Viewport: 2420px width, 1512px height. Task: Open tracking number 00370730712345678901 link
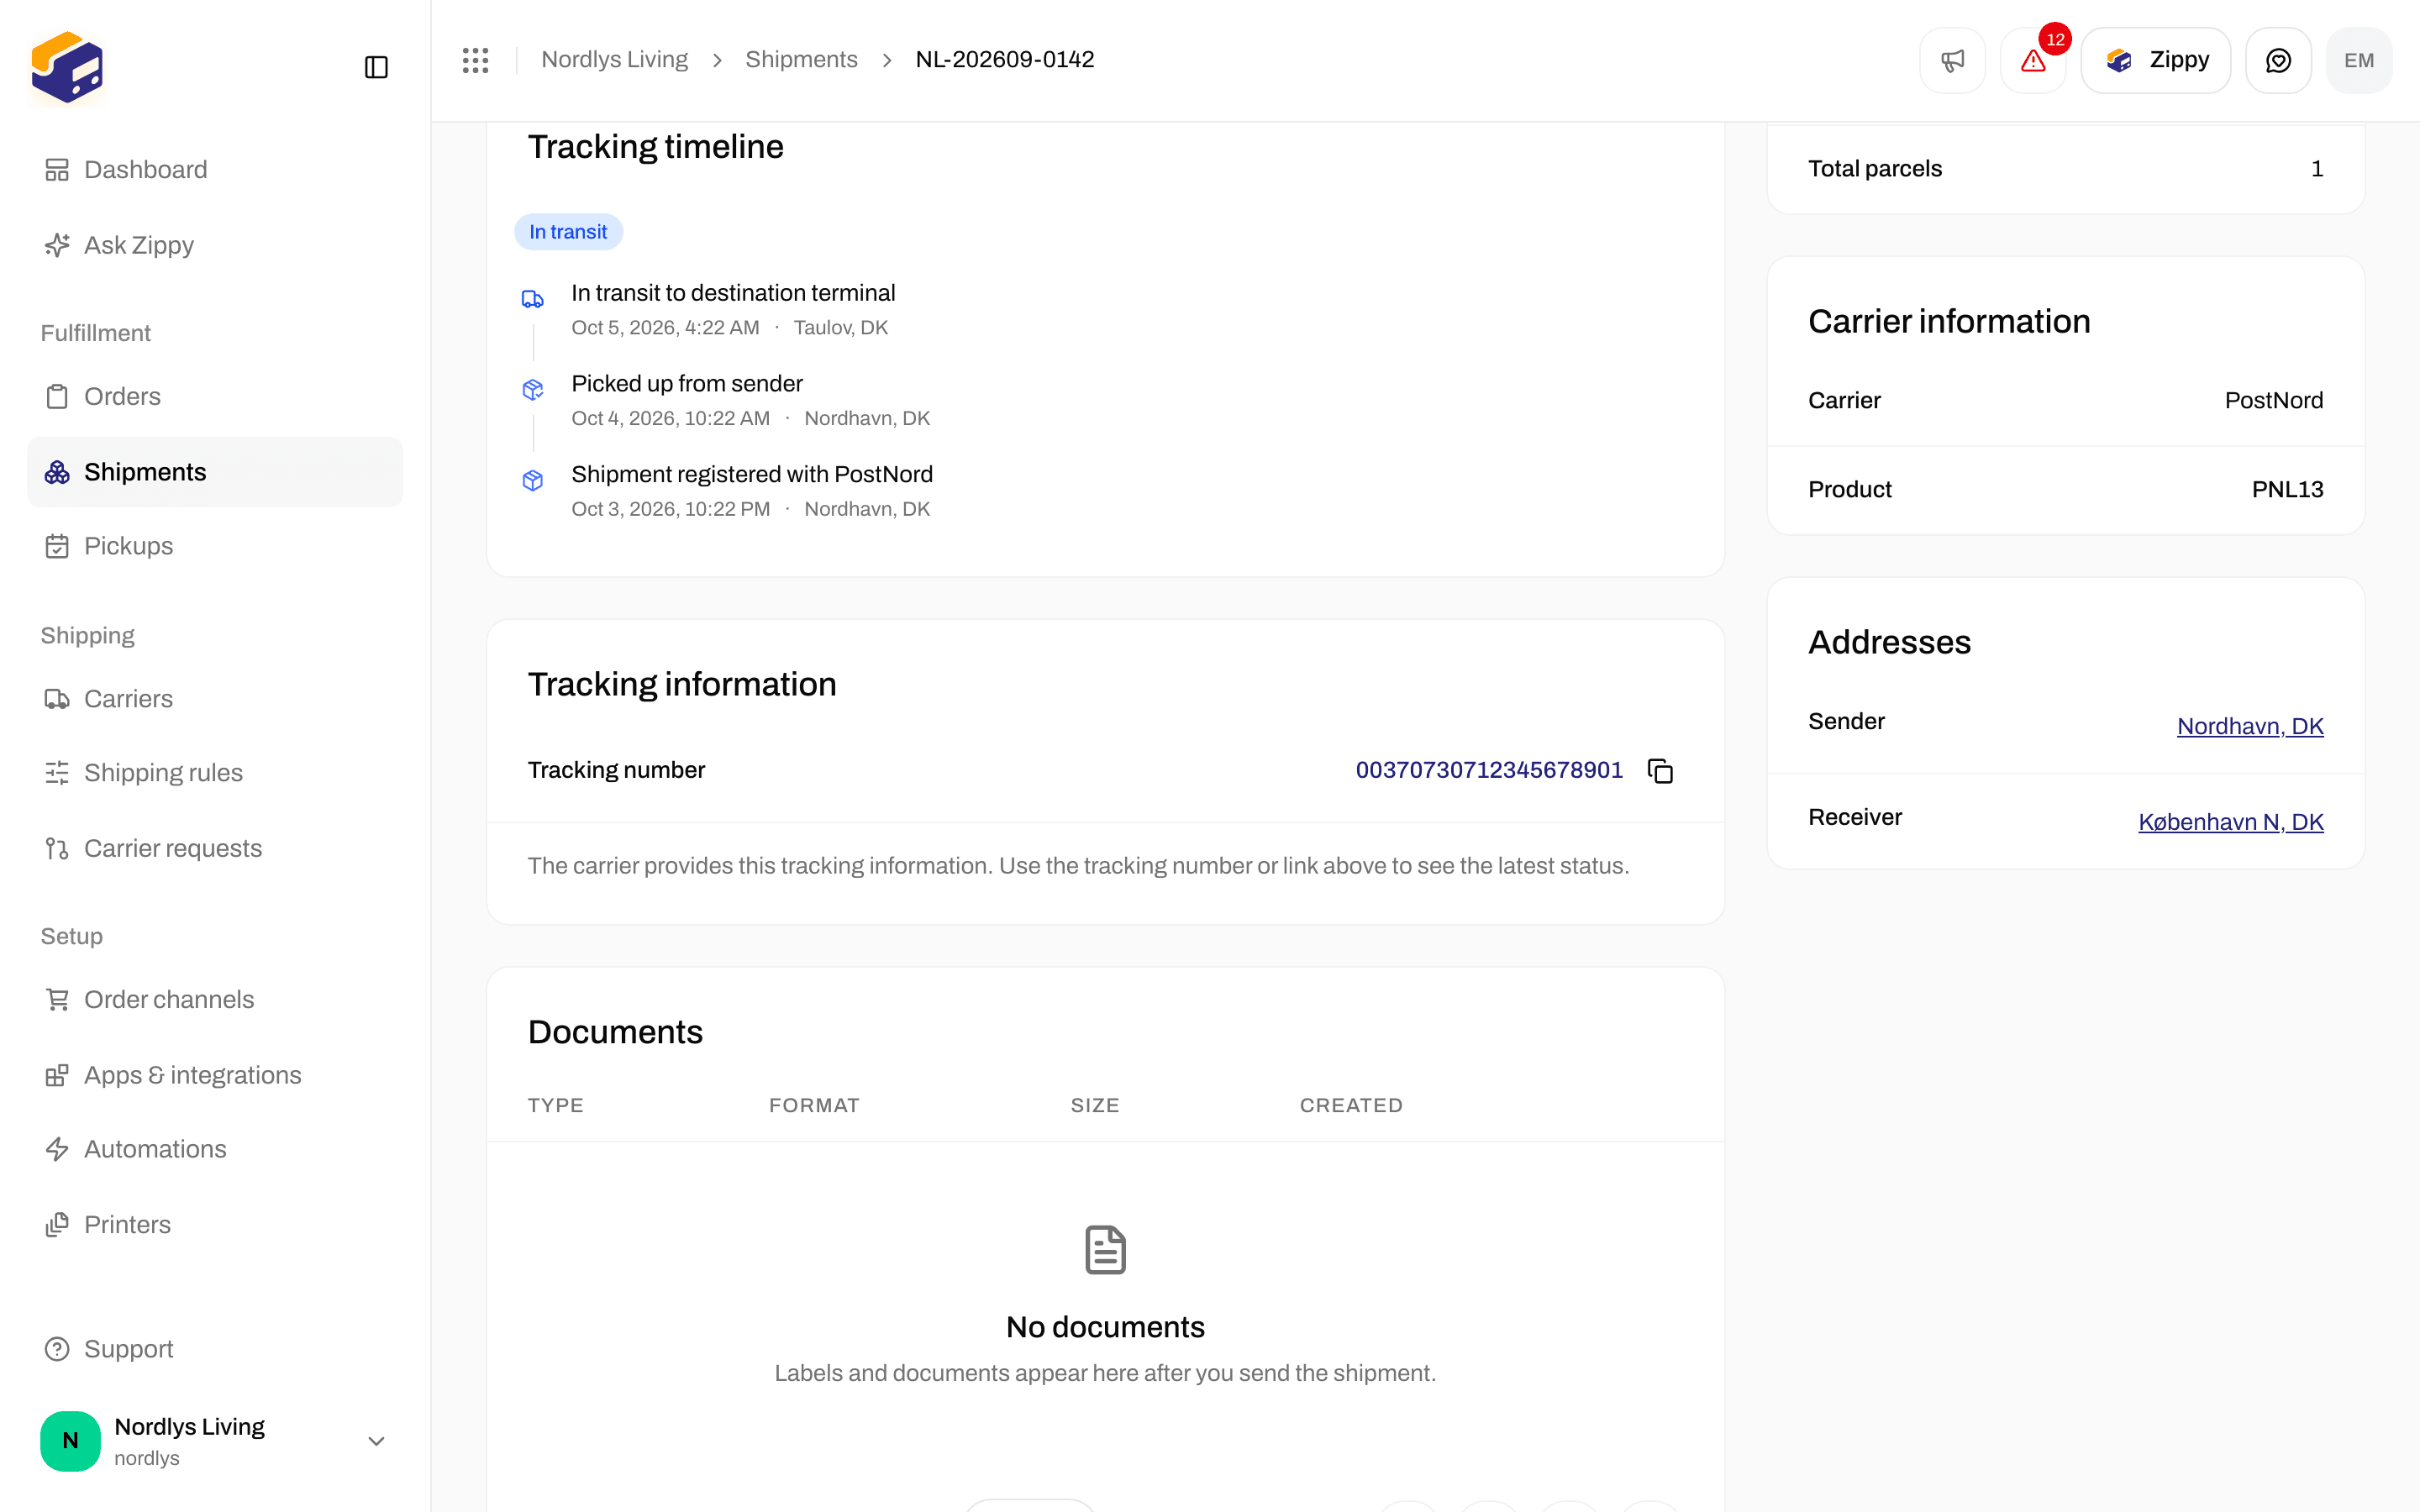pyautogui.click(x=1489, y=770)
